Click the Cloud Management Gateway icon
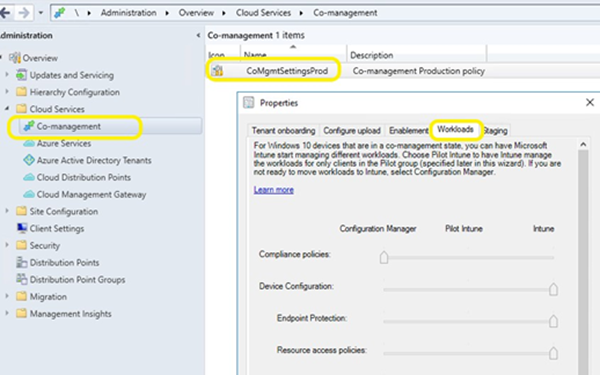600x375 pixels. tap(29, 194)
